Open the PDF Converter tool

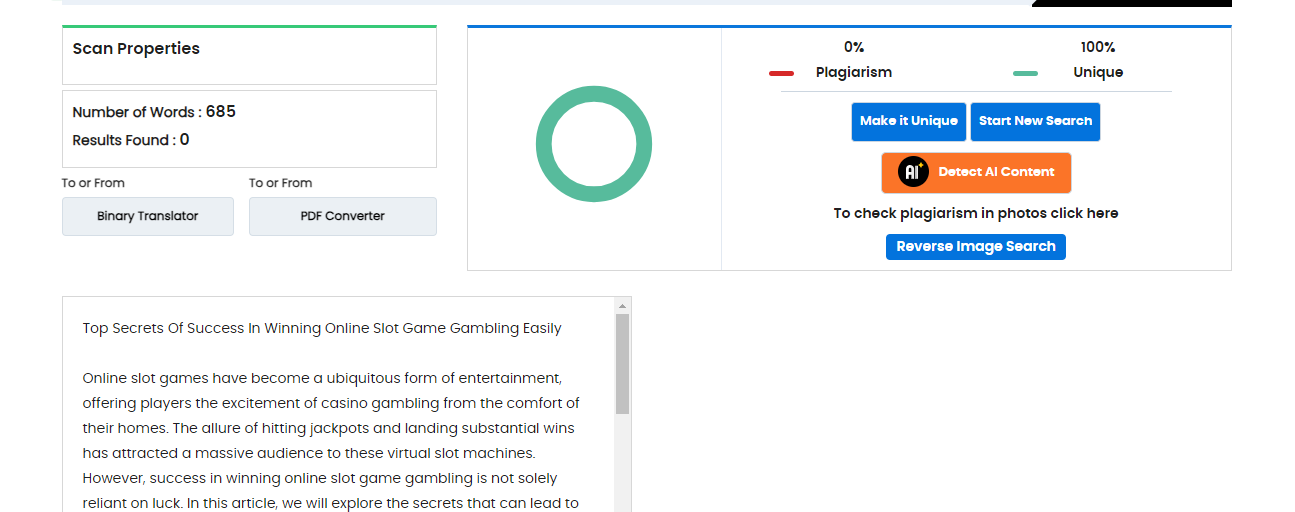pyautogui.click(x=343, y=216)
